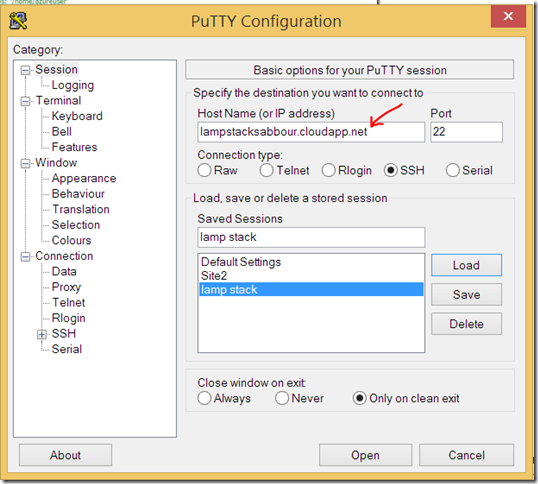538x484 pixels.
Task: Open the Rlogin category in tree
Action: (x=68, y=318)
